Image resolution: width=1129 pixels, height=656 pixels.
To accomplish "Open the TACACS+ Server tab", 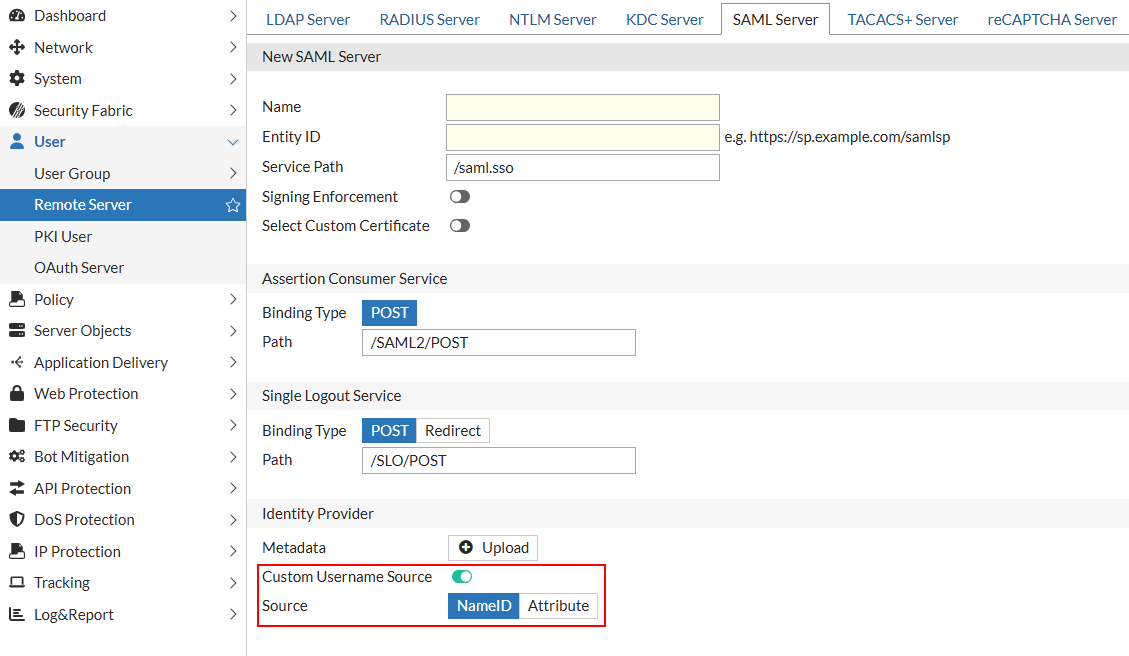I will point(902,20).
